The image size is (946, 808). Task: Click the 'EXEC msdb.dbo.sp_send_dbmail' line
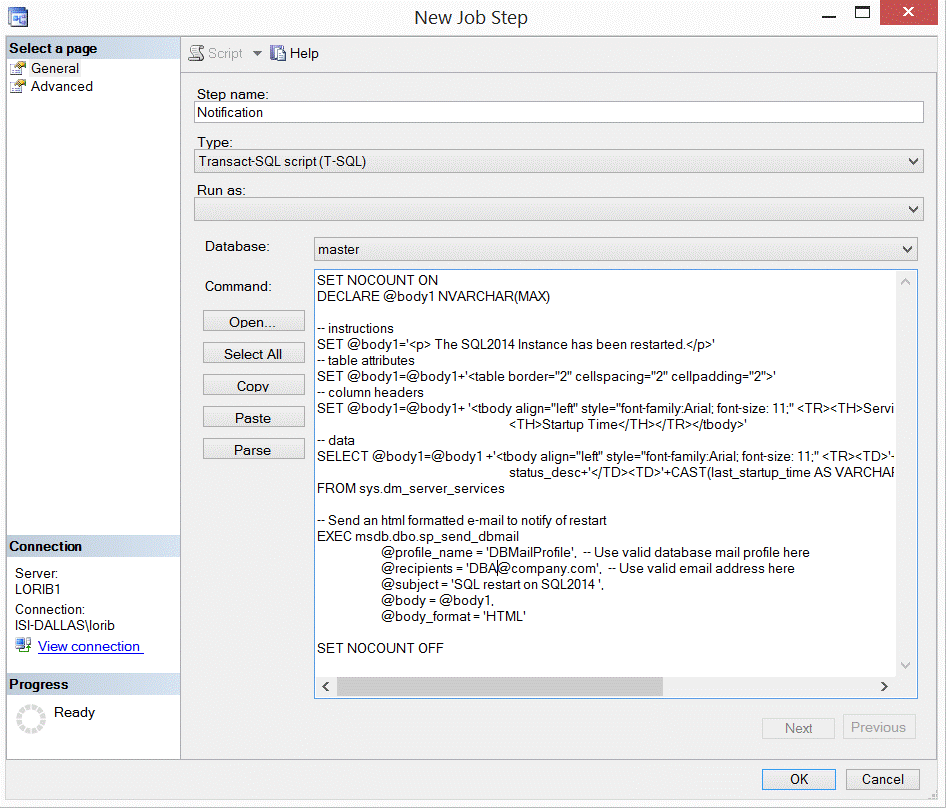418,536
